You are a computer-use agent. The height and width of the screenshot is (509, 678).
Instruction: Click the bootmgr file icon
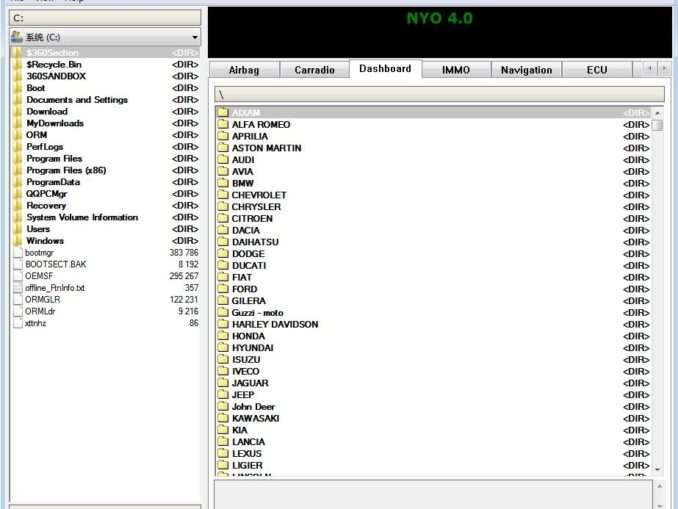coord(18,253)
